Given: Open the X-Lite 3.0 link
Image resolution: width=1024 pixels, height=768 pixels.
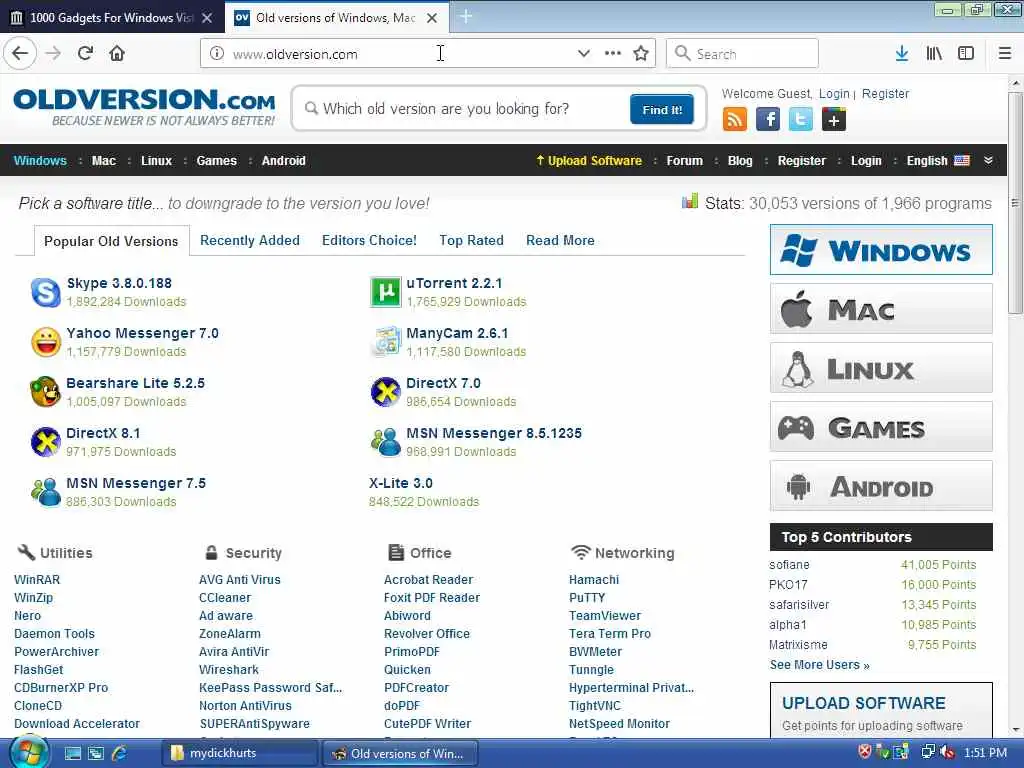Looking at the screenshot, I should tap(400, 483).
